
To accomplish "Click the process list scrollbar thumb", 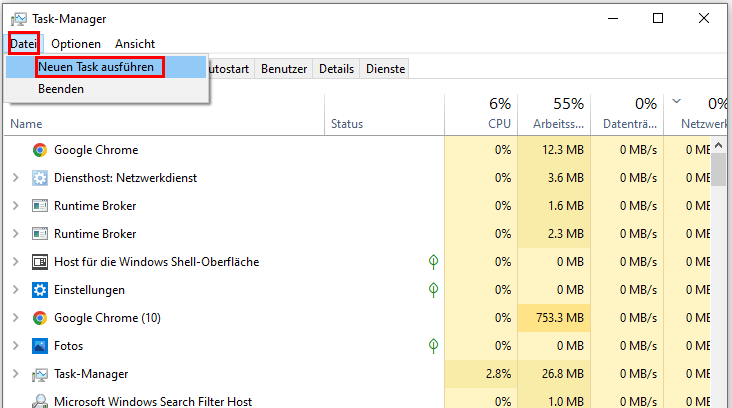I will pos(718,169).
